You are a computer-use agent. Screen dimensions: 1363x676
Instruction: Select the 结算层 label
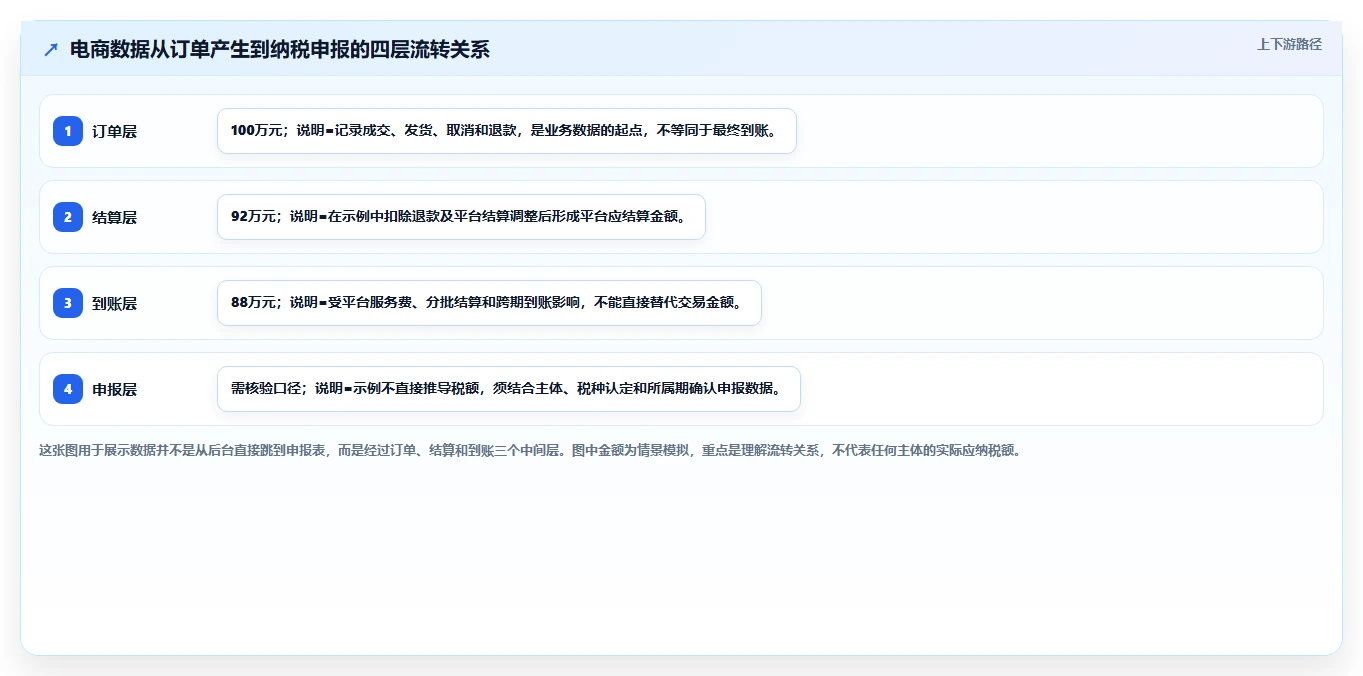point(114,217)
